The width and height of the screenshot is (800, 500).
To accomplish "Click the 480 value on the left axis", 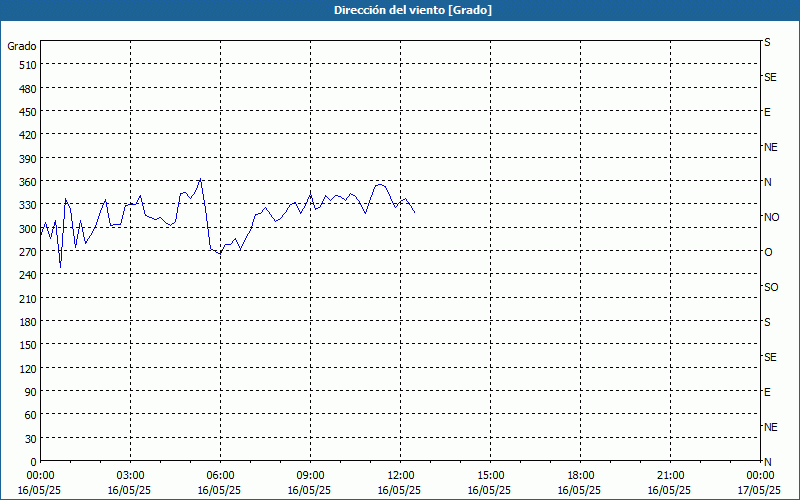I will 29,89.
